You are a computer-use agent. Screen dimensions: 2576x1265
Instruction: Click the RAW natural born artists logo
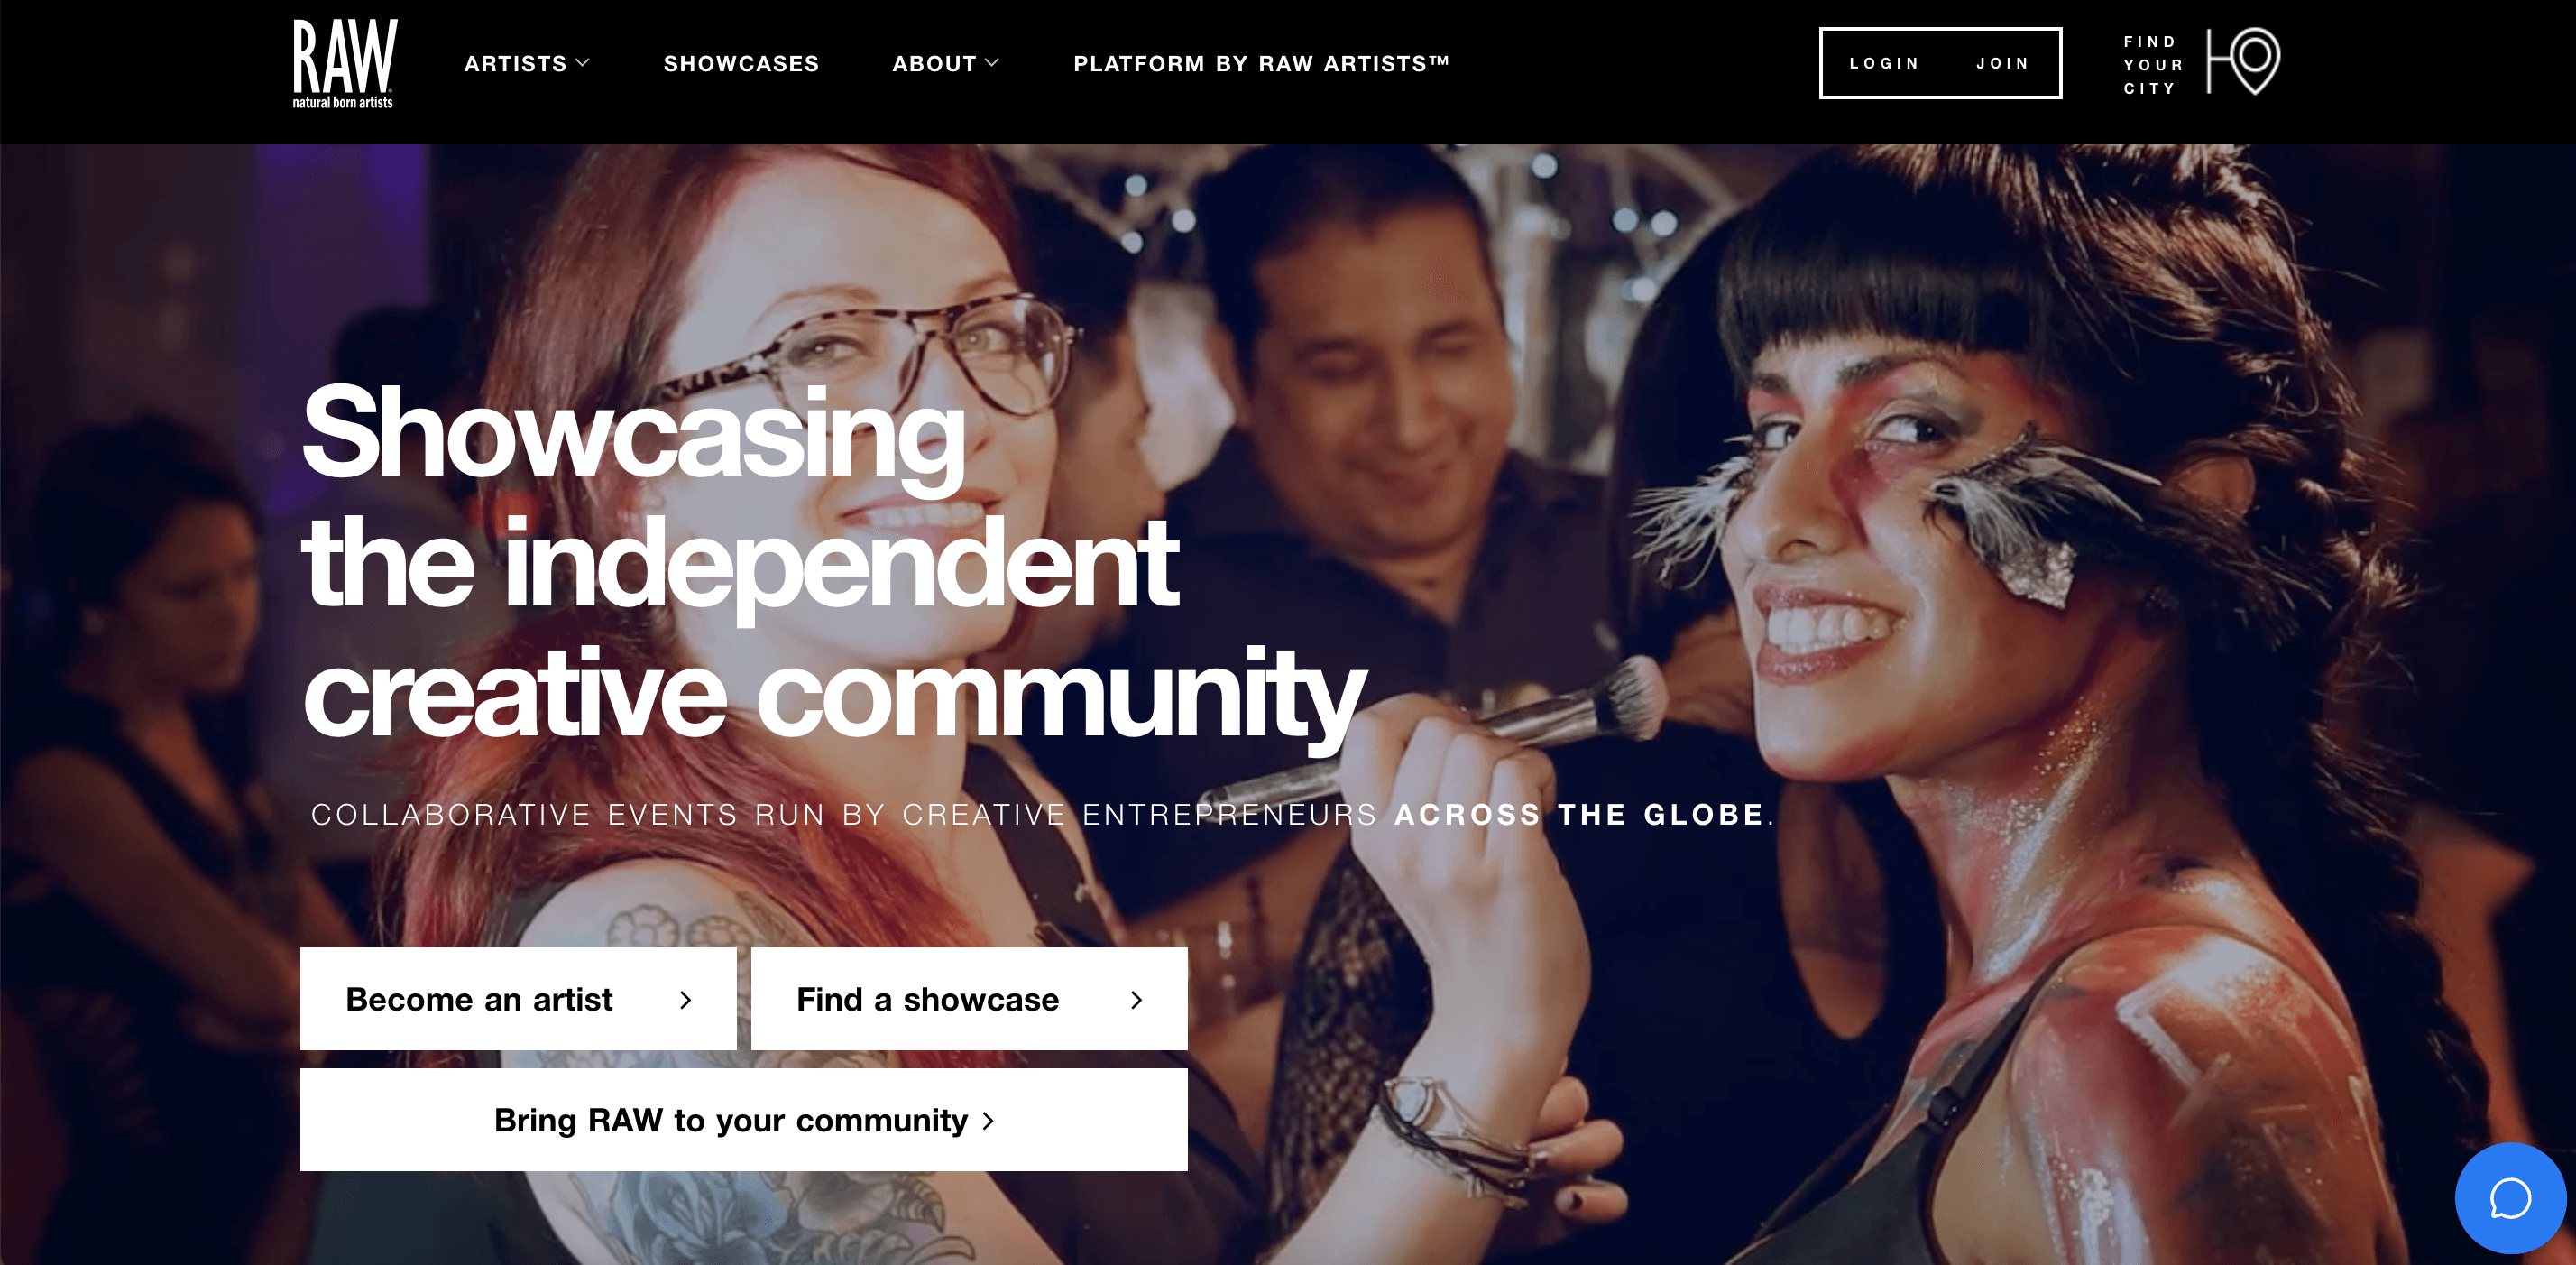pyautogui.click(x=344, y=64)
